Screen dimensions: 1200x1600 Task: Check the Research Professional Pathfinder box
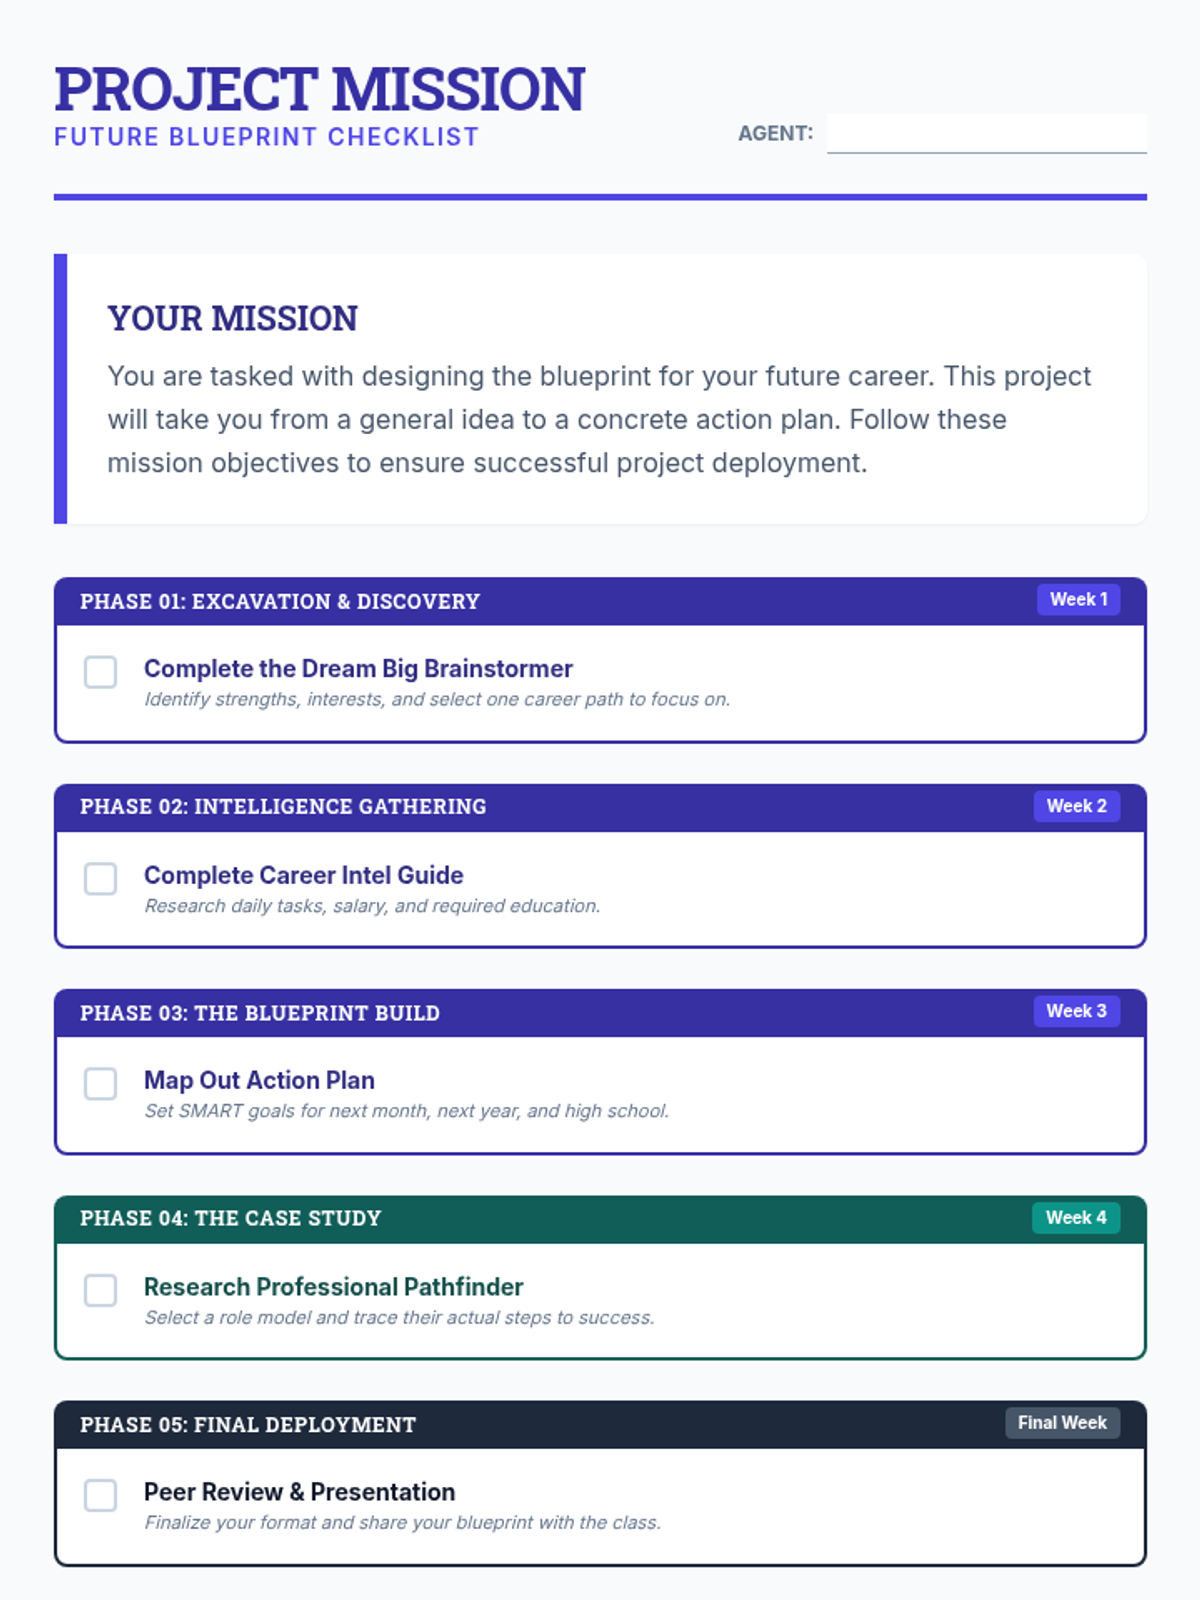pos(100,1290)
